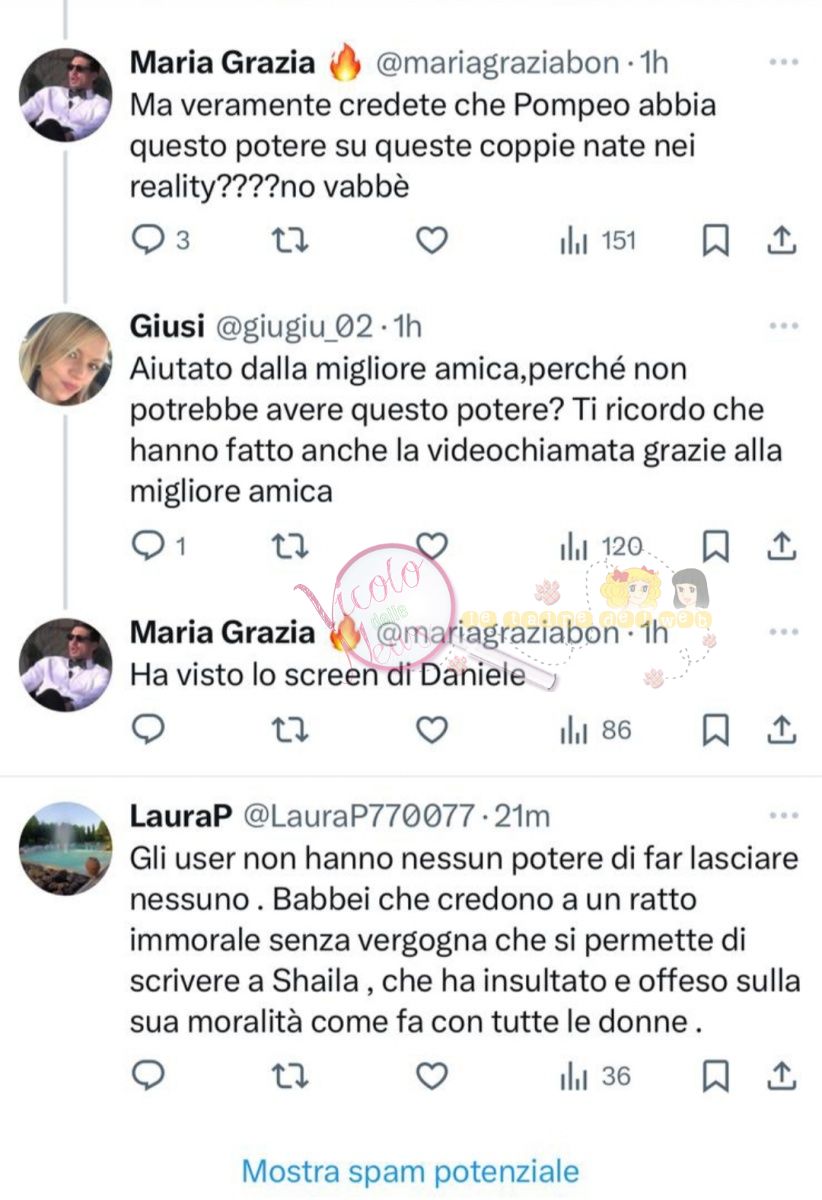View analytics showing 86 views

click(x=597, y=731)
